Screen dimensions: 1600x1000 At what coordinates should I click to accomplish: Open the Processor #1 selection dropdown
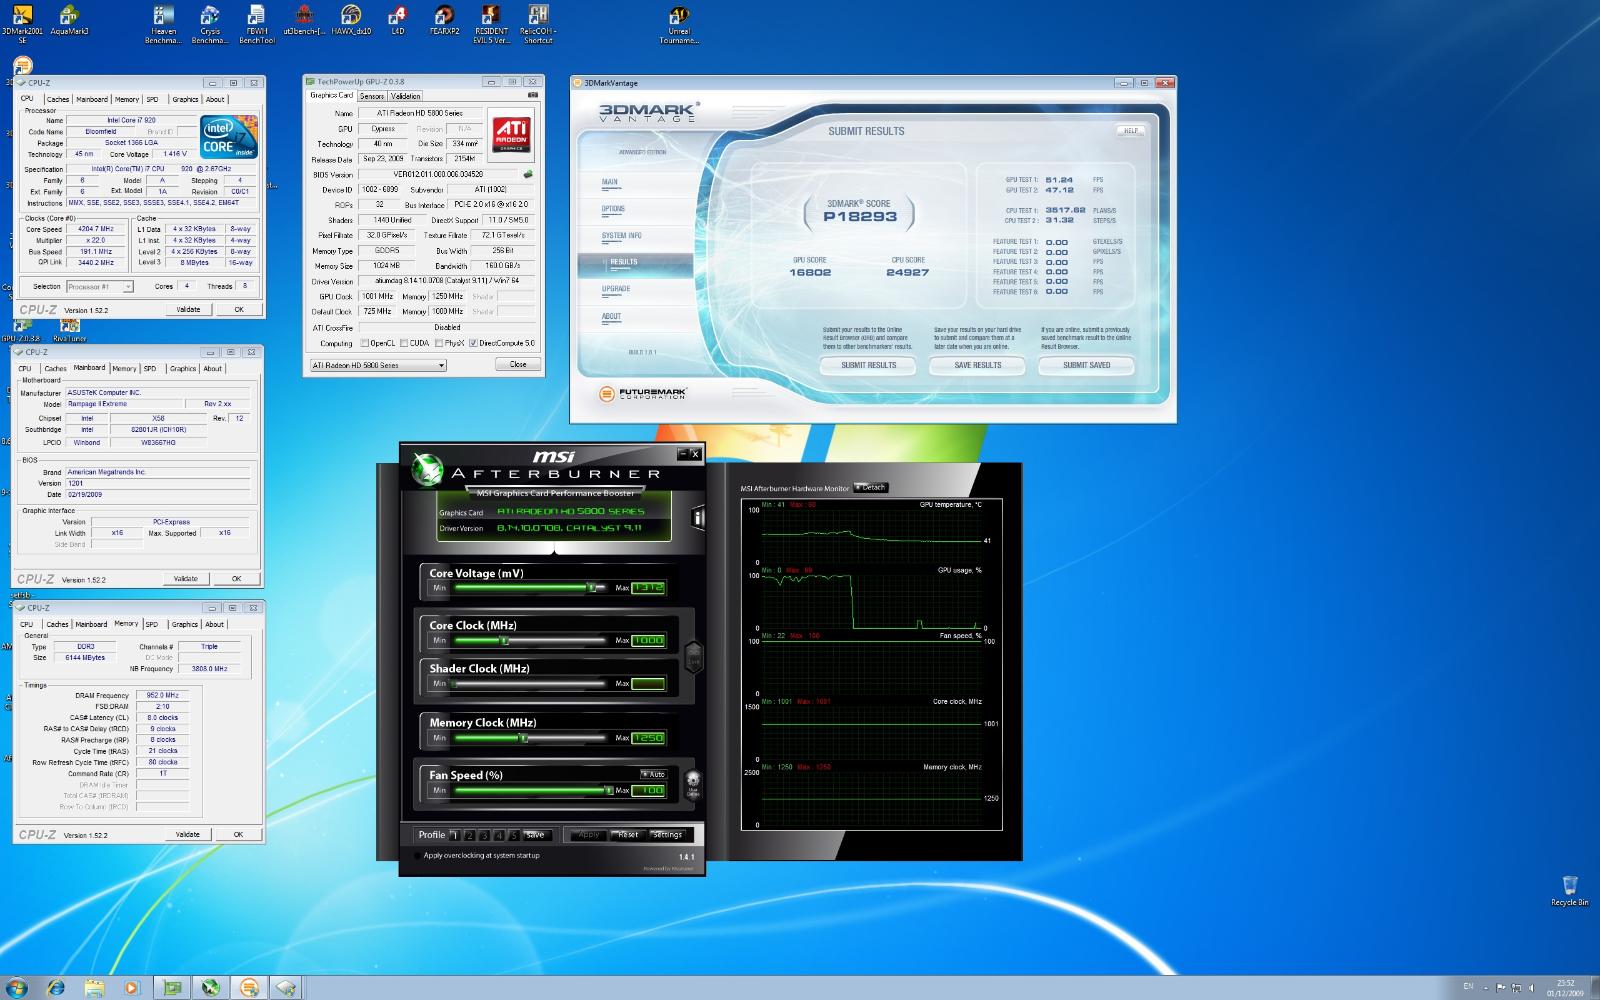[x=99, y=286]
